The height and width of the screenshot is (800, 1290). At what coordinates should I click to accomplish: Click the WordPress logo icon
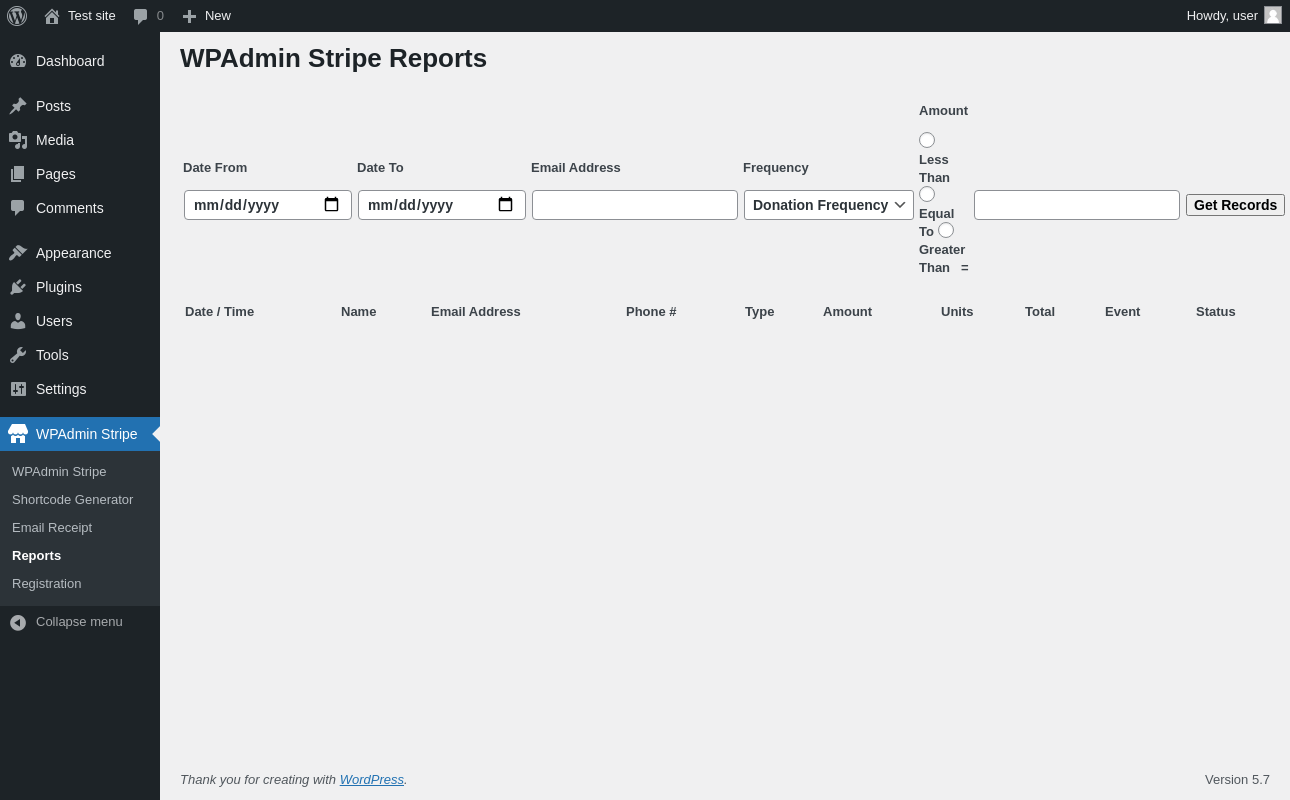tap(17, 16)
